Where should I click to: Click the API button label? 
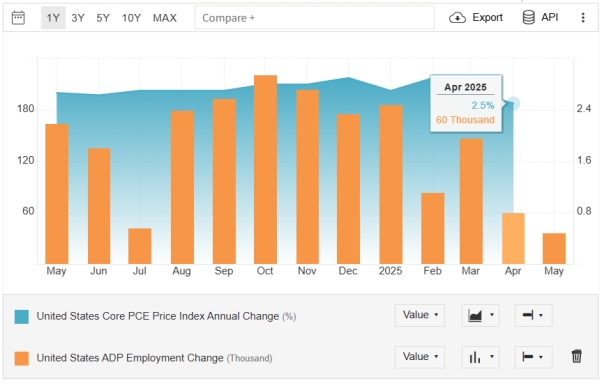[549, 18]
